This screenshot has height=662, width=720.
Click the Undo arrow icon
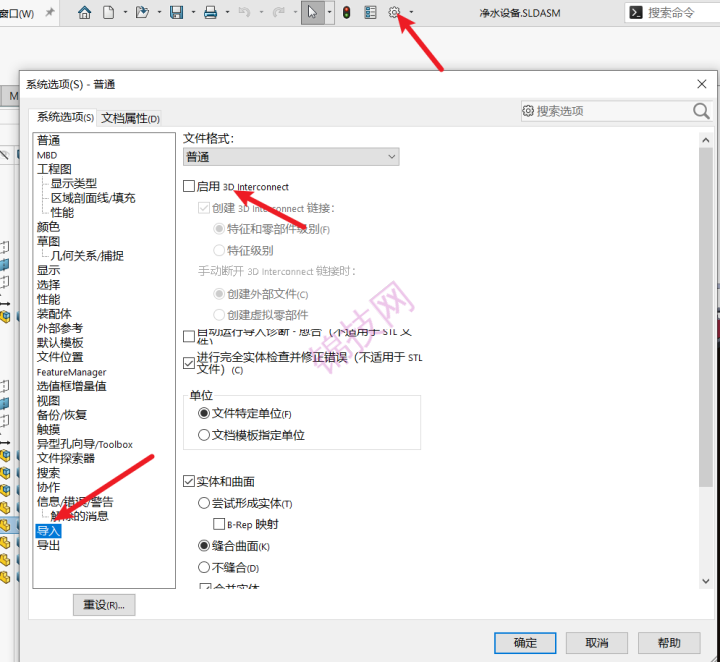244,12
